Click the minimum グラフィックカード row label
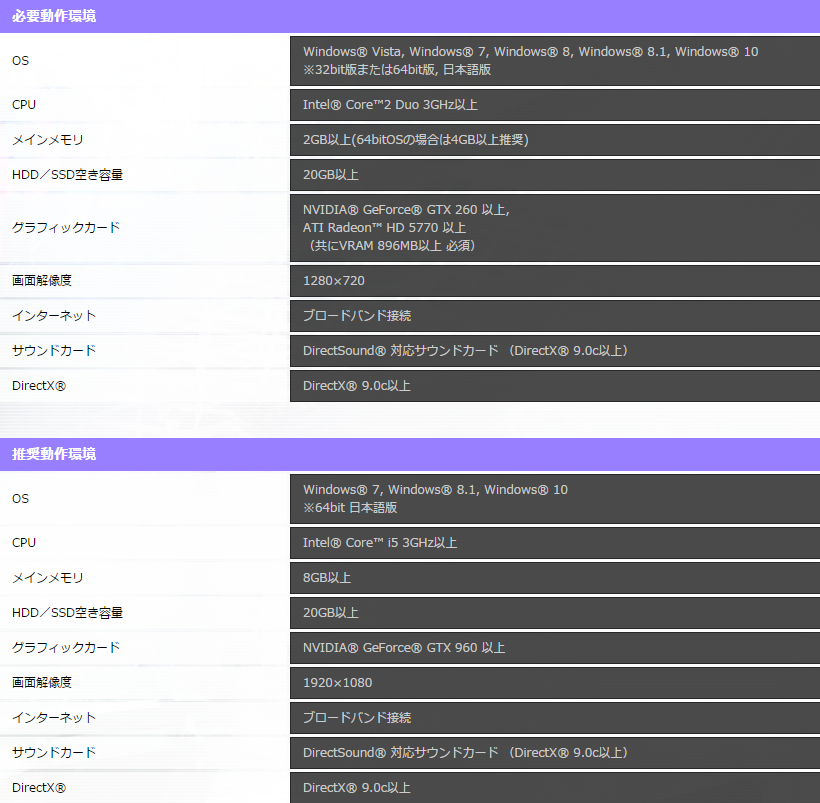 (x=66, y=228)
